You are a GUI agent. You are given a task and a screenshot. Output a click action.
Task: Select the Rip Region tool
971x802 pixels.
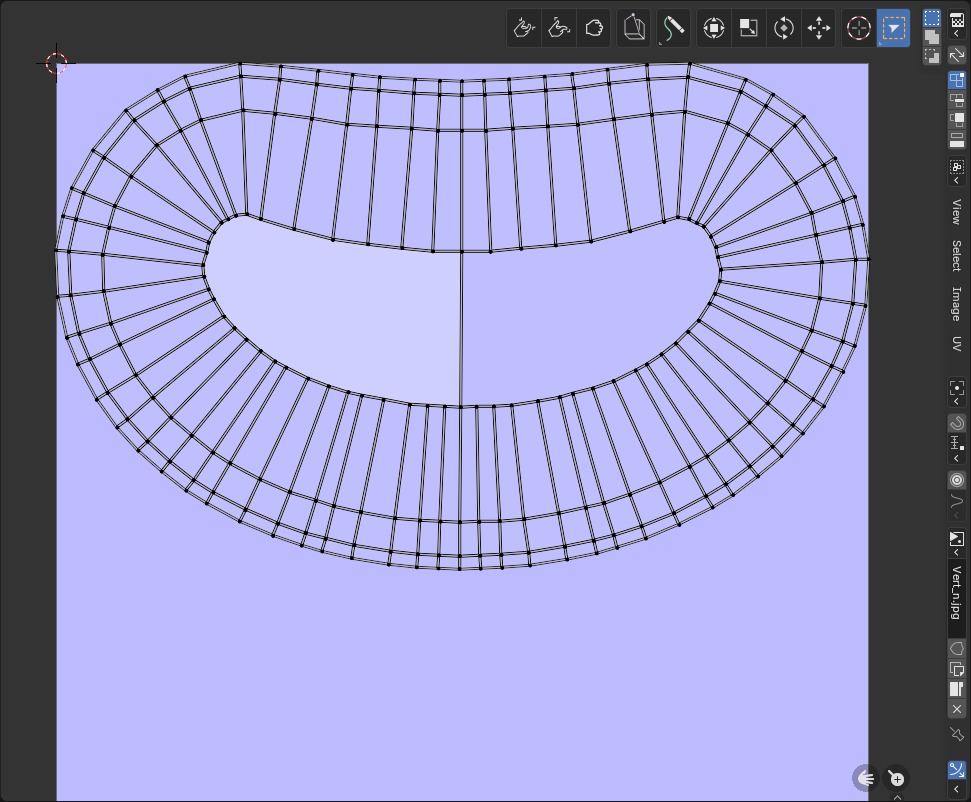(634, 28)
